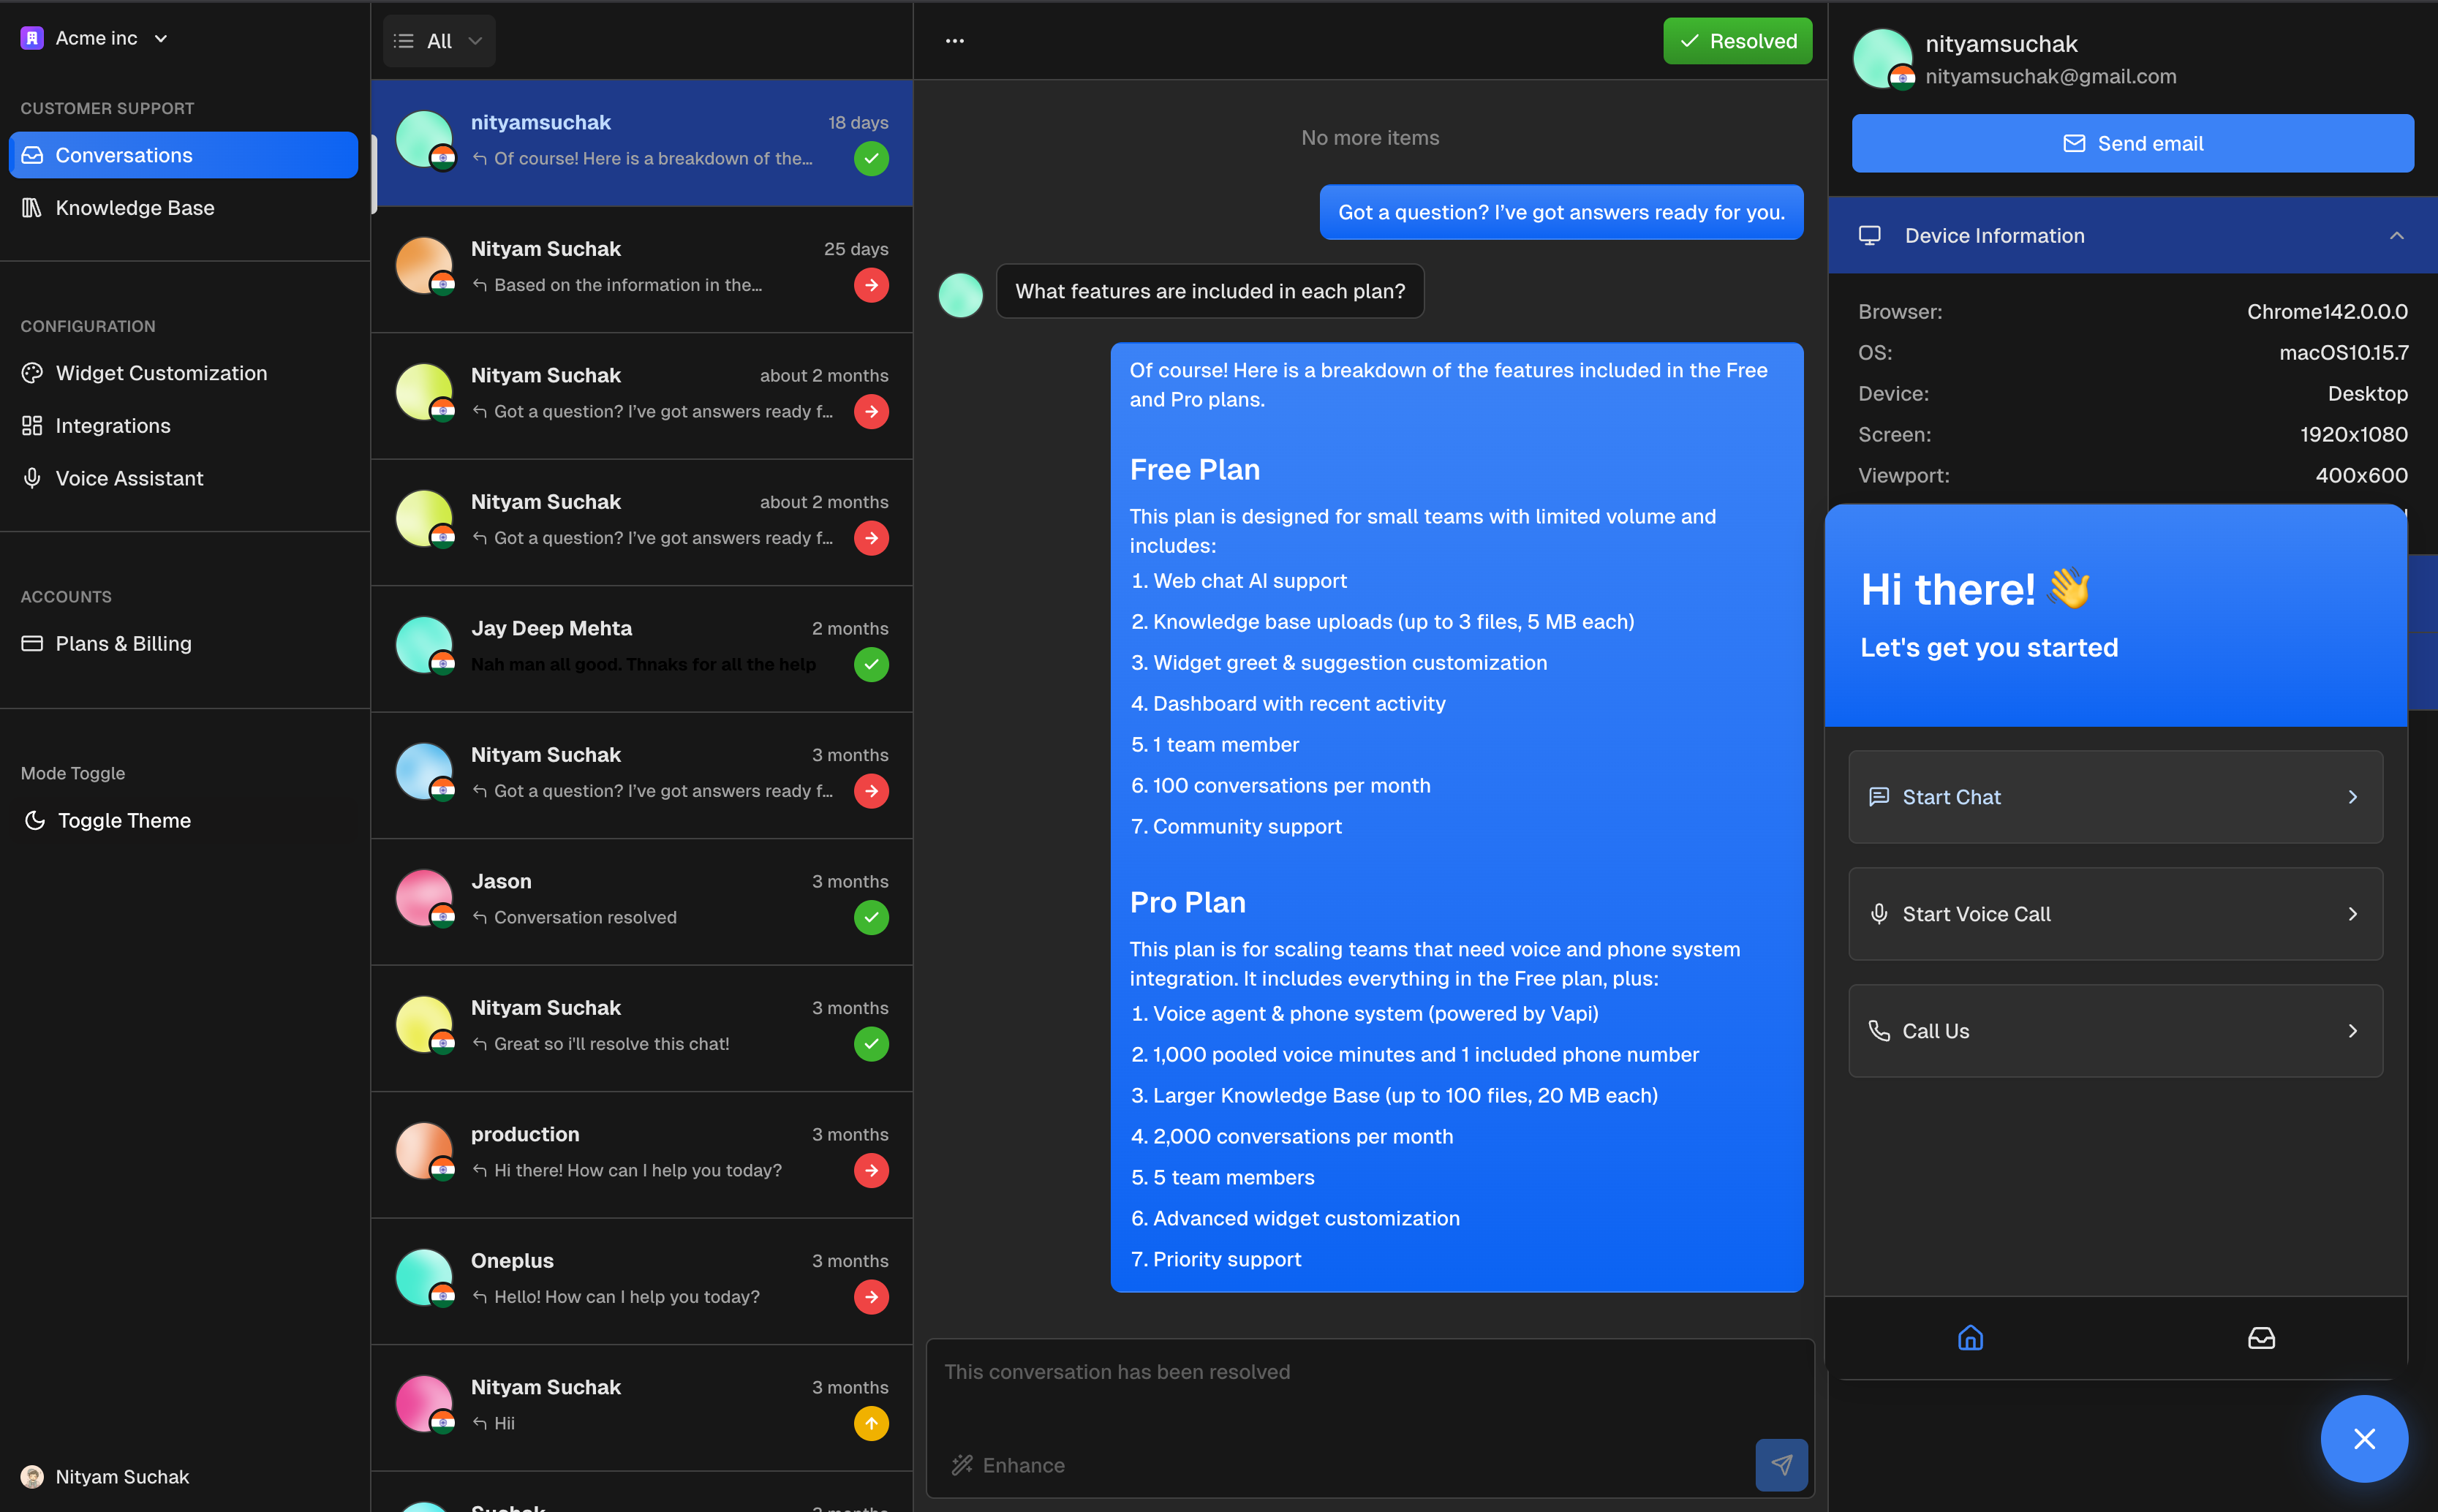
Task: Open the All conversations filter dropdown
Action: pos(438,41)
